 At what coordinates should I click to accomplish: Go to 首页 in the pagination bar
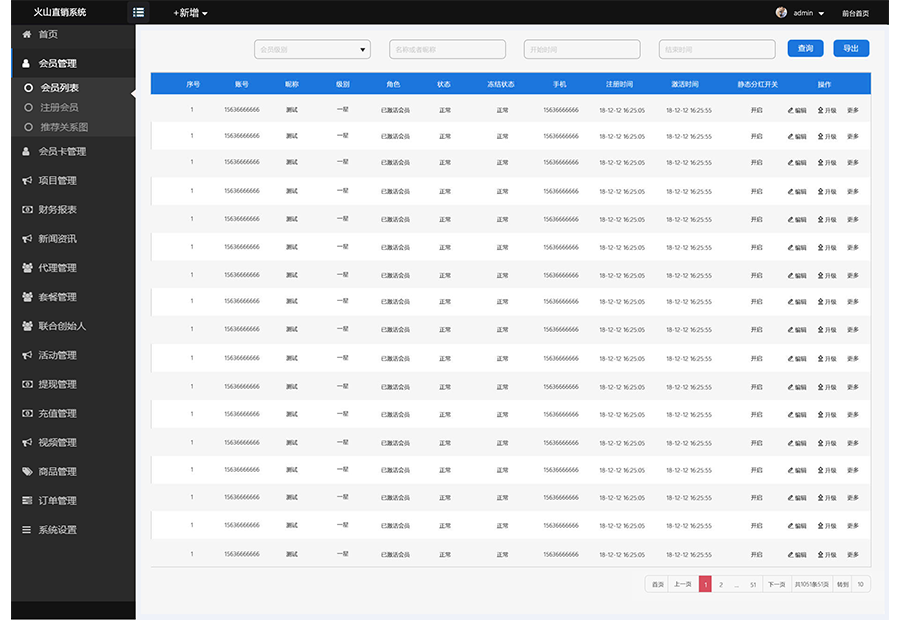click(x=658, y=584)
